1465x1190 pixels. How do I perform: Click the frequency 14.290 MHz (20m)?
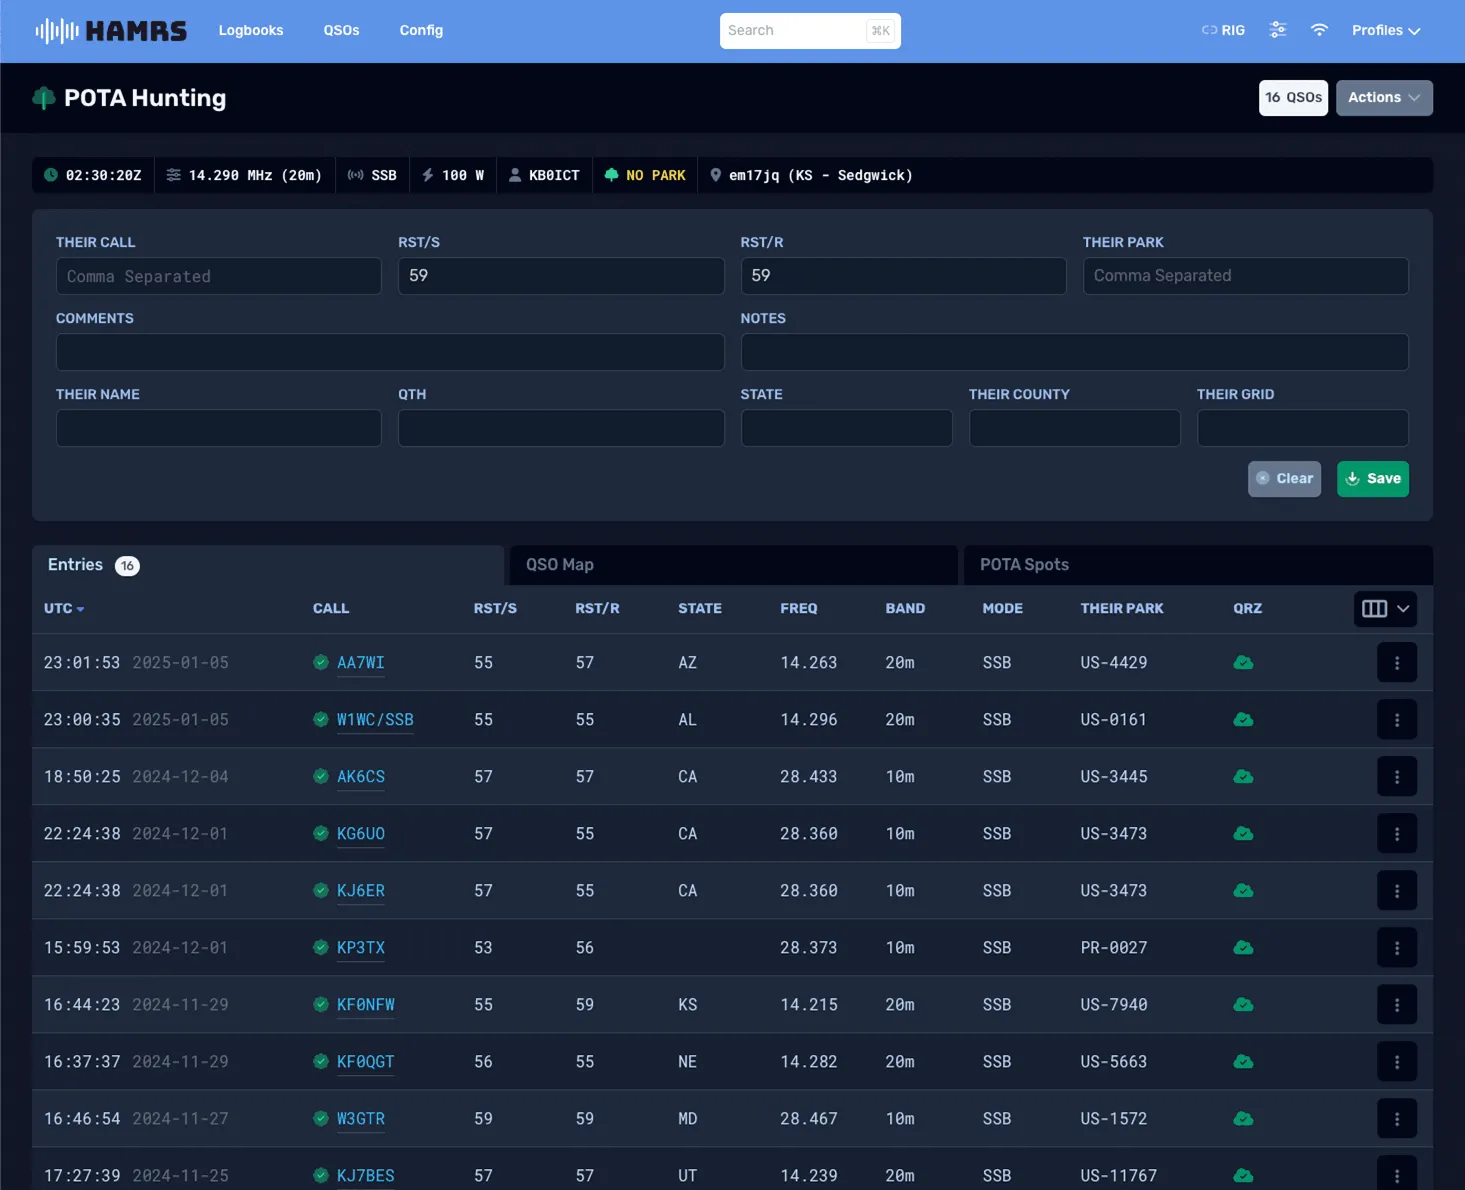pyautogui.click(x=244, y=175)
